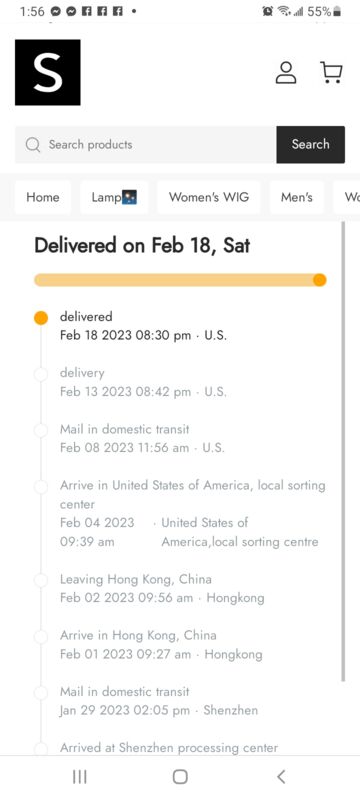Screen dimensions: 360x800
Task: Open the Women's WIG category tab
Action: pos(209,197)
